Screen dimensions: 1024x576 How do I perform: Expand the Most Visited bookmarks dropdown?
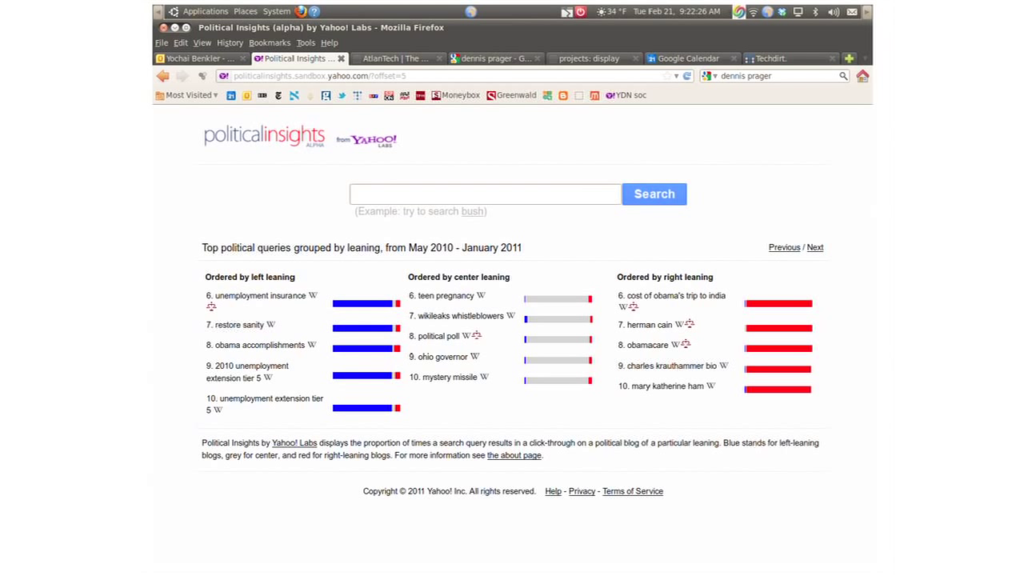[187, 95]
